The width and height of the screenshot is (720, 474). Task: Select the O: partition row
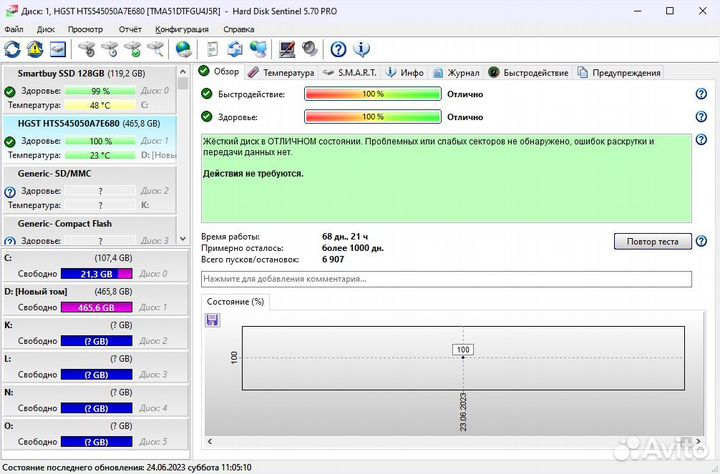coord(96,434)
